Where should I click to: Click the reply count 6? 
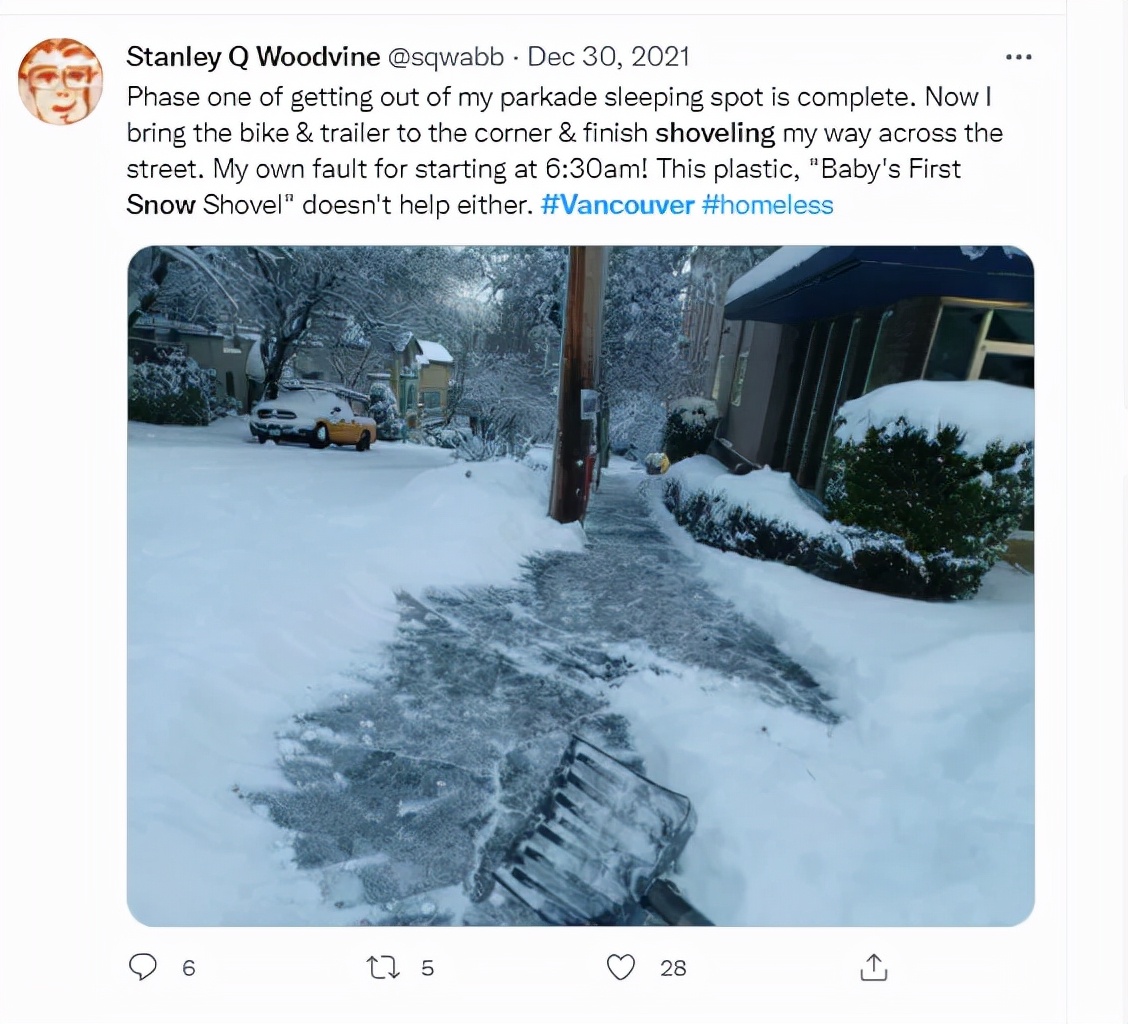tap(188, 968)
